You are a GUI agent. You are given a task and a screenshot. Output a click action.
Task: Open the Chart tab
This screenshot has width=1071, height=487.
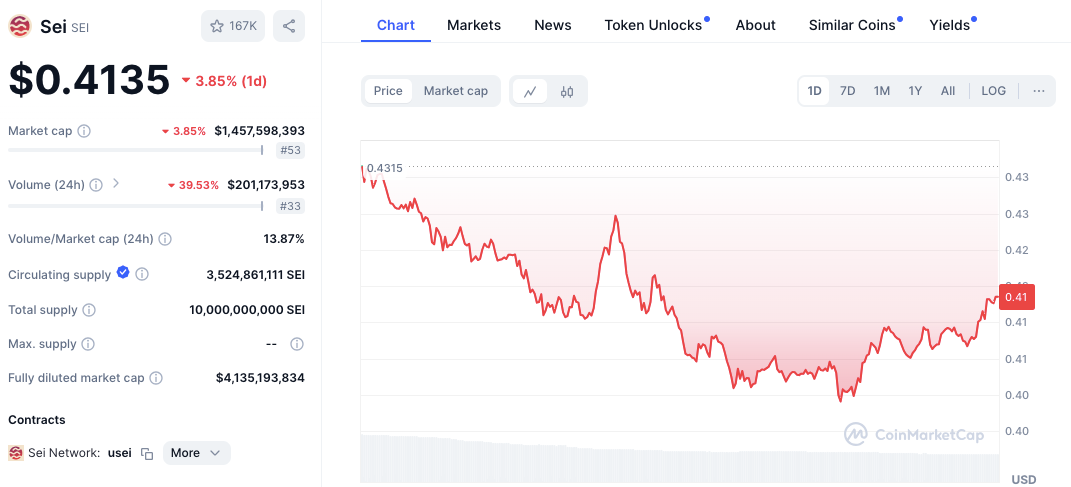pyautogui.click(x=396, y=25)
